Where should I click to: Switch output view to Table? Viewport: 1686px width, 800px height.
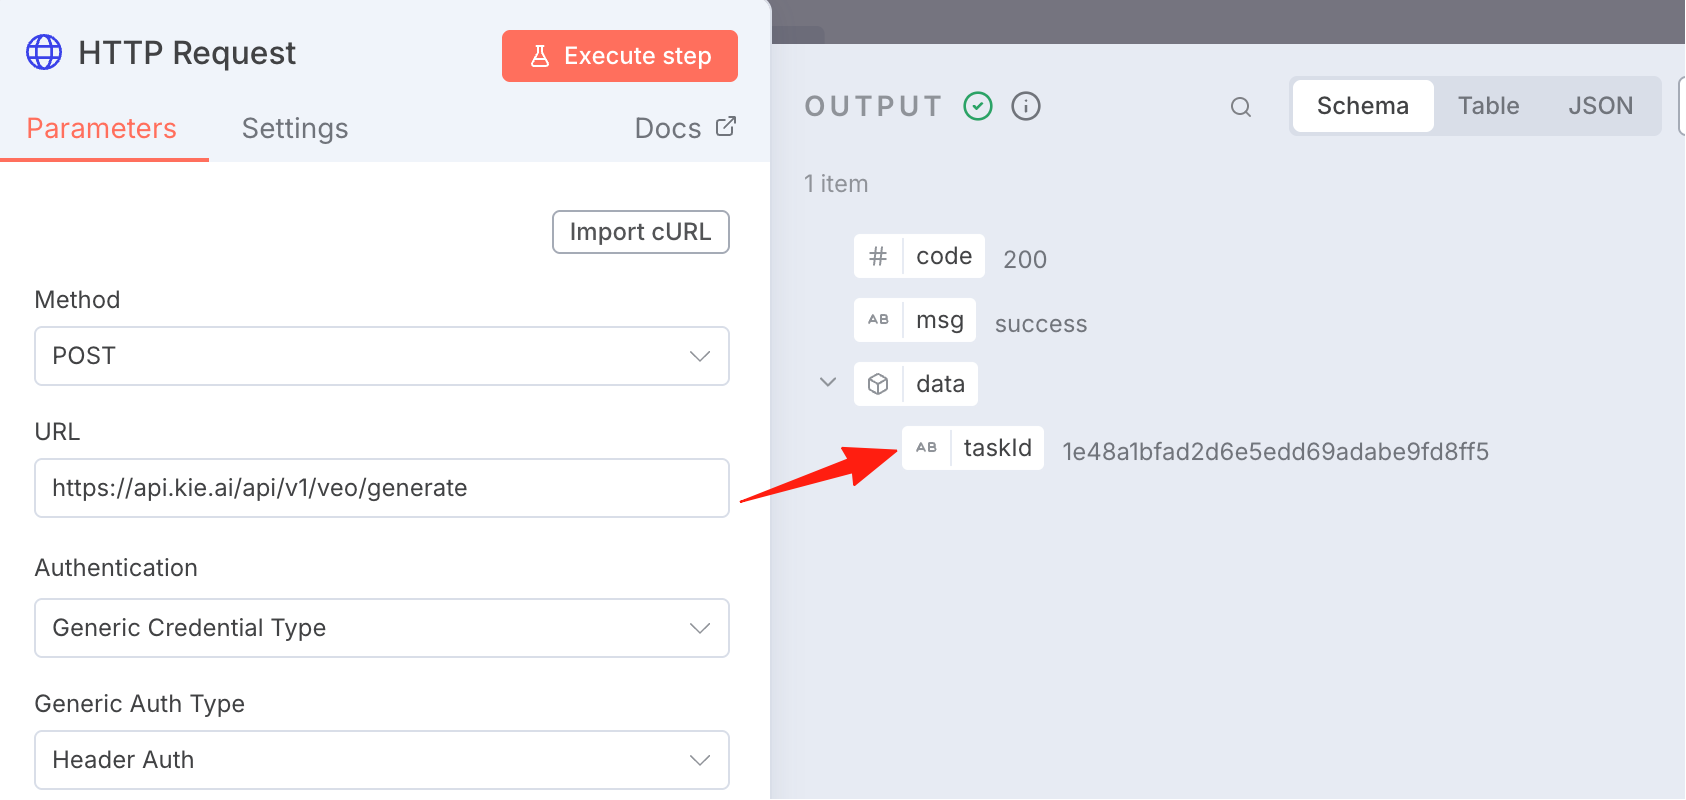(x=1488, y=106)
